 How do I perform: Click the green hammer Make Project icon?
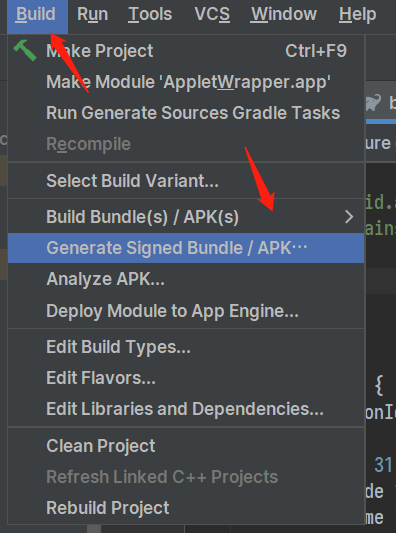(25, 50)
